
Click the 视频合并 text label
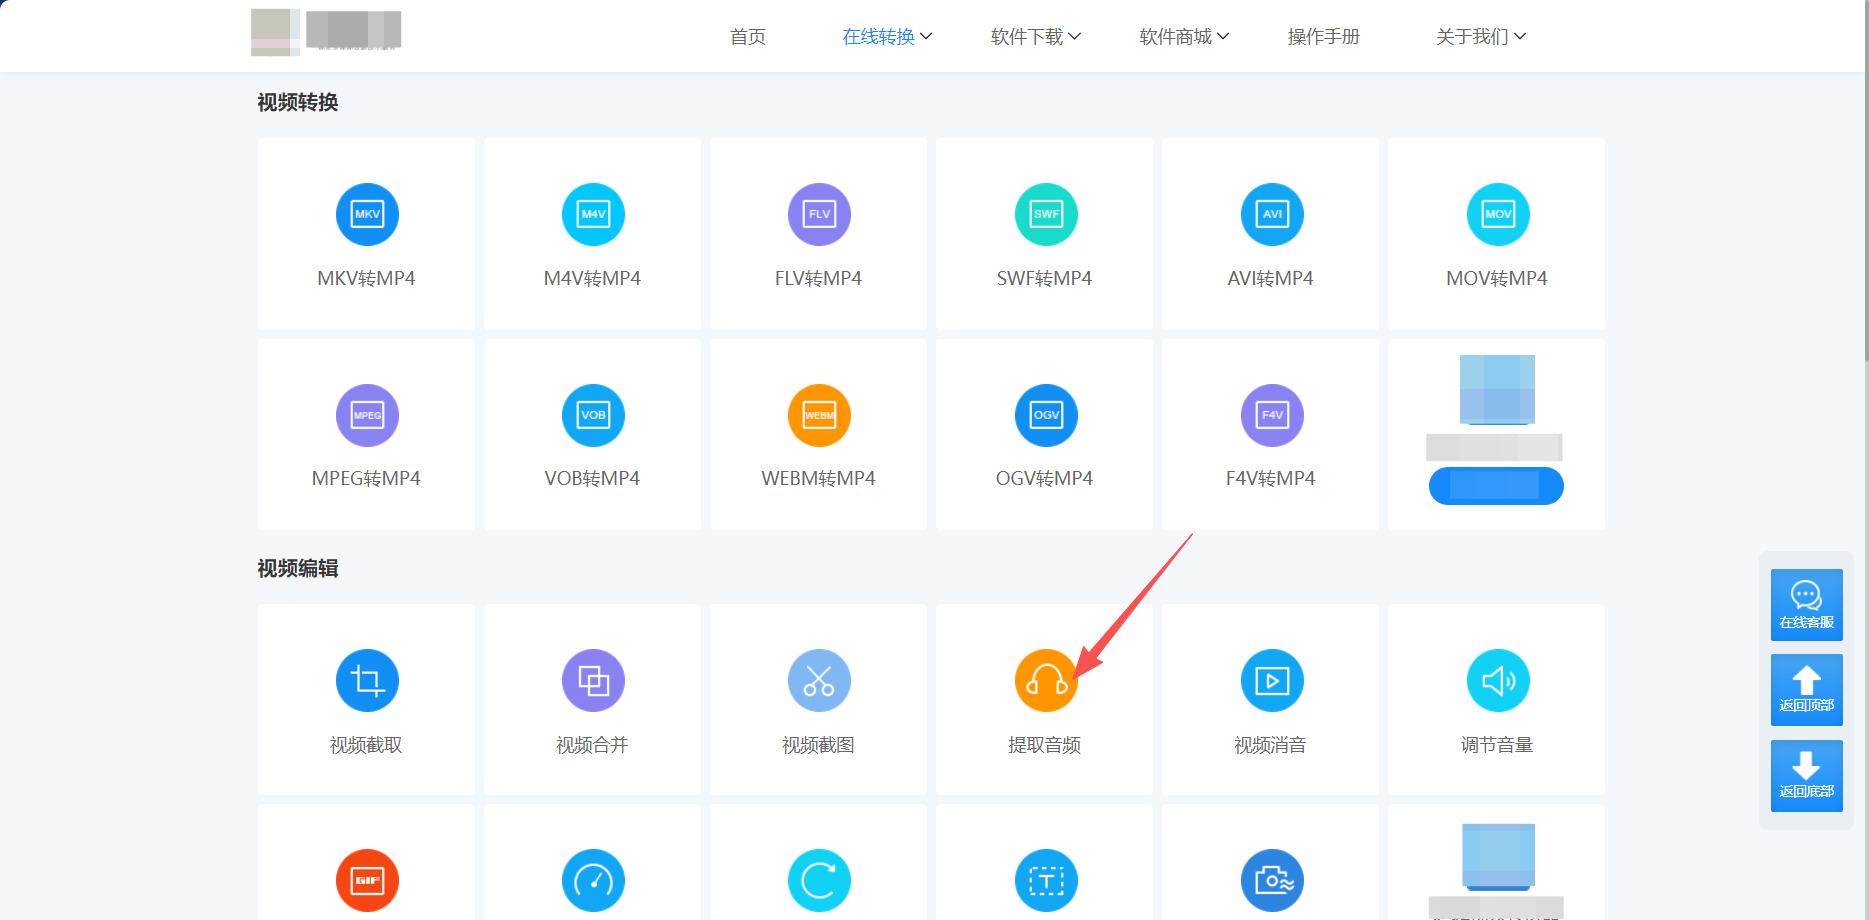(592, 745)
